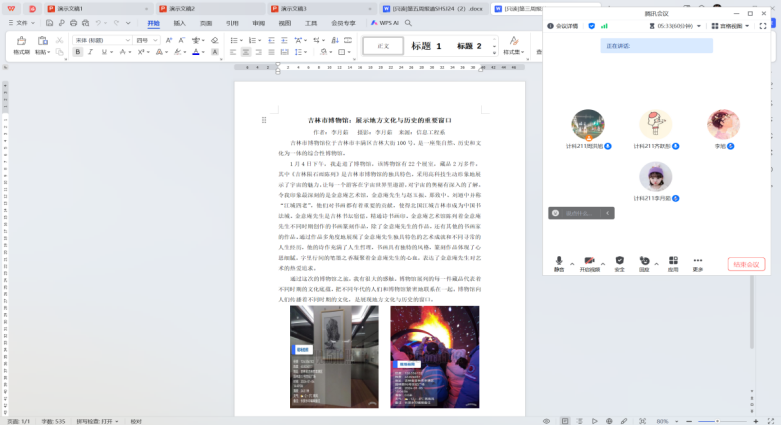
Task: Open the 安全 security shield icon
Action: pos(619,261)
